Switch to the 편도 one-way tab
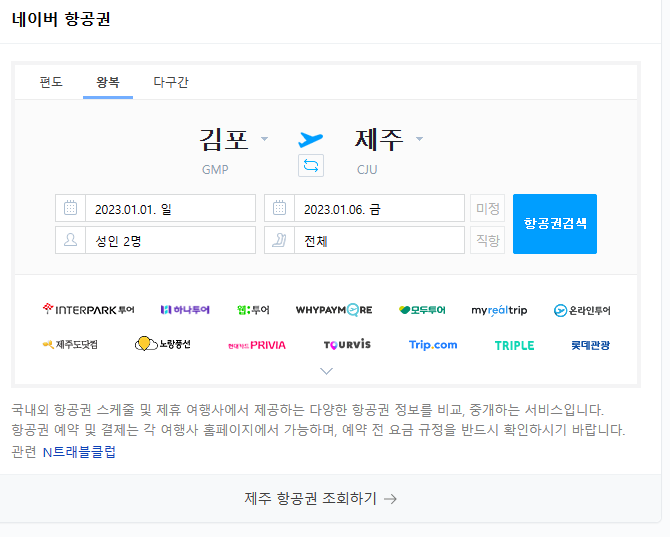 coord(51,82)
